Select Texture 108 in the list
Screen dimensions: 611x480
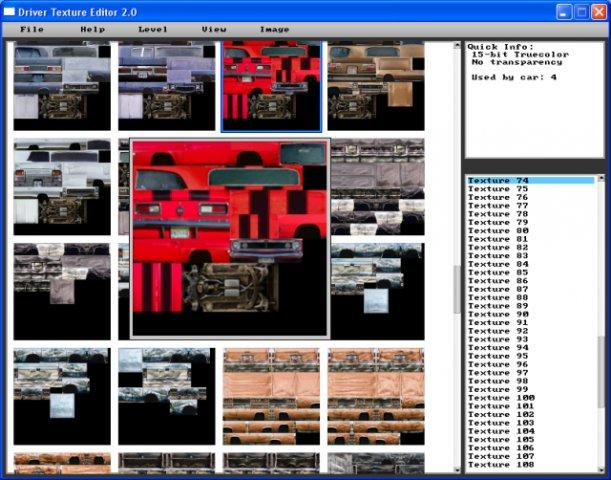pyautogui.click(x=531, y=465)
